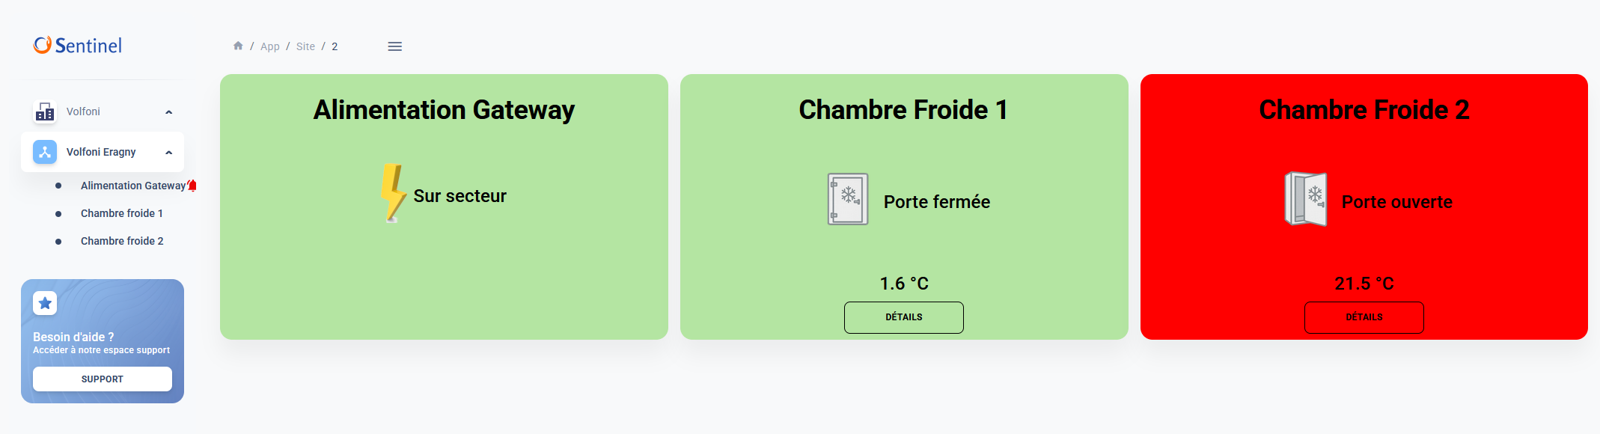Select Chambre froide 1 in sidebar
Image resolution: width=1600 pixels, height=434 pixels.
pos(122,213)
